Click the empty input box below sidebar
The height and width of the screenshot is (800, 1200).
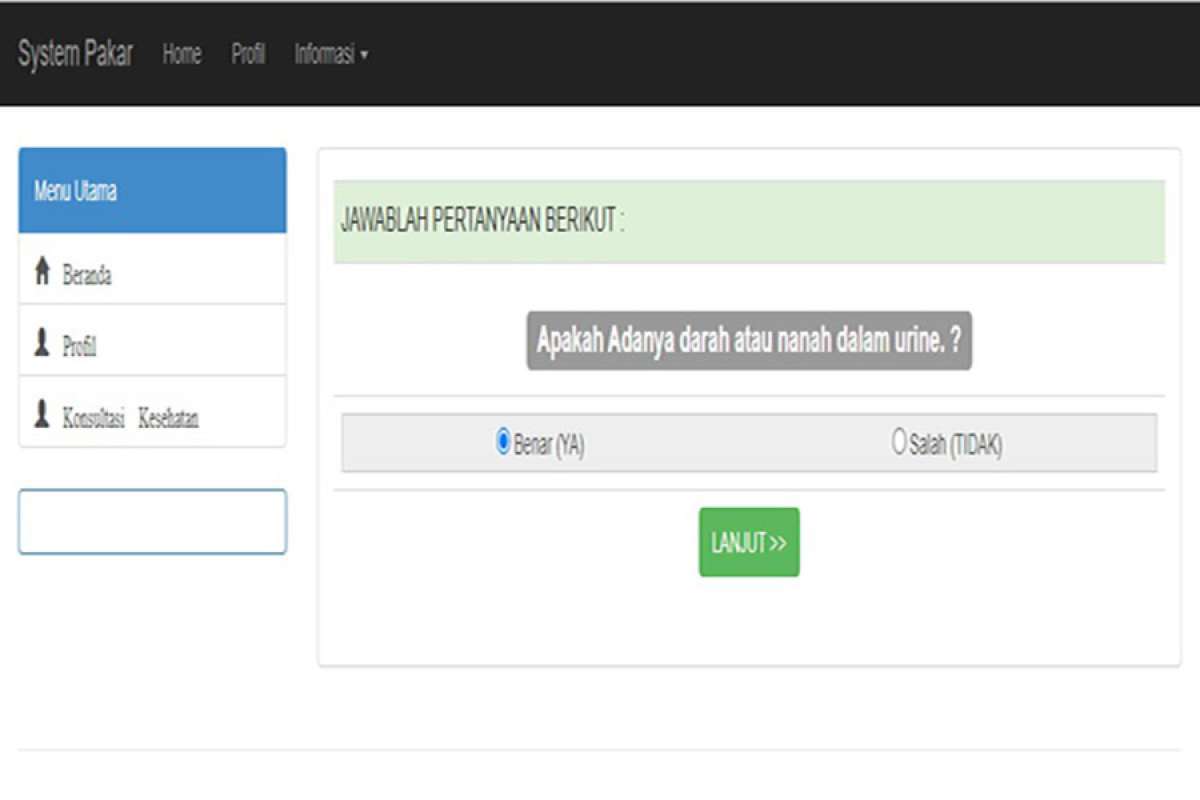(150, 521)
